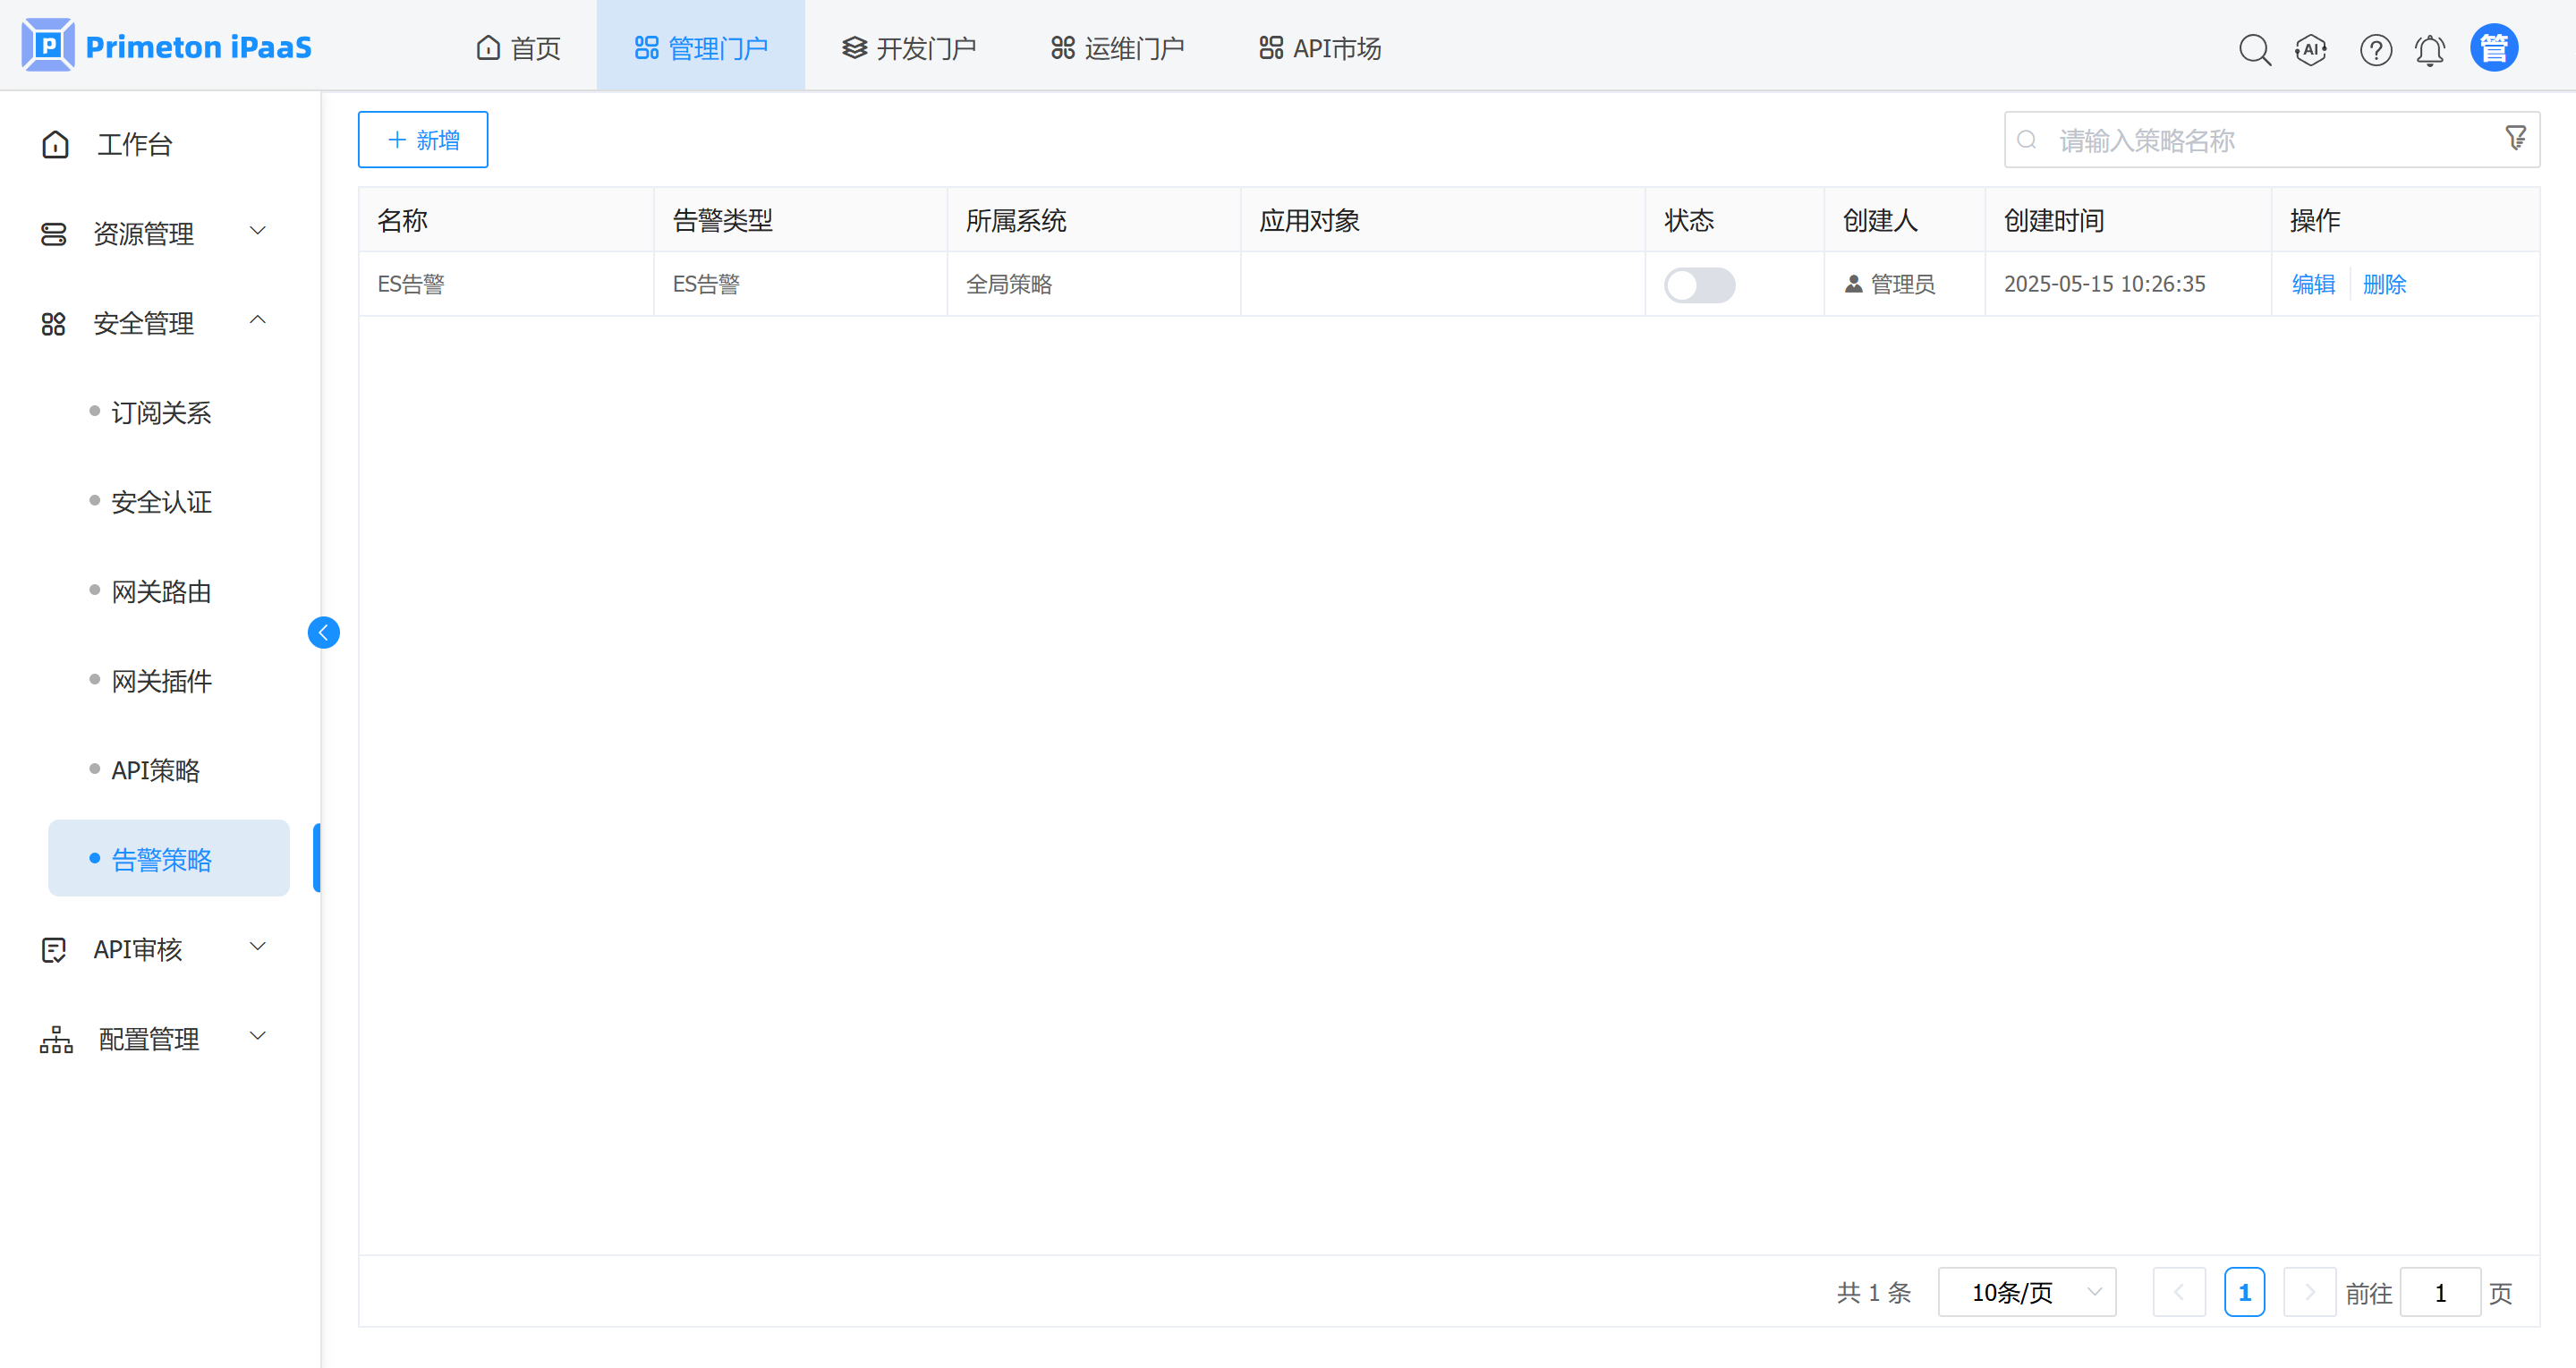The image size is (2576, 1368).
Task: Toggle the ES告警 status switch
Action: coord(1699,284)
